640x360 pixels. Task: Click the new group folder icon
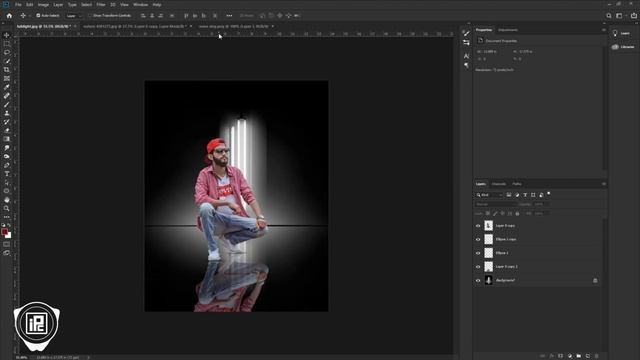click(579, 356)
